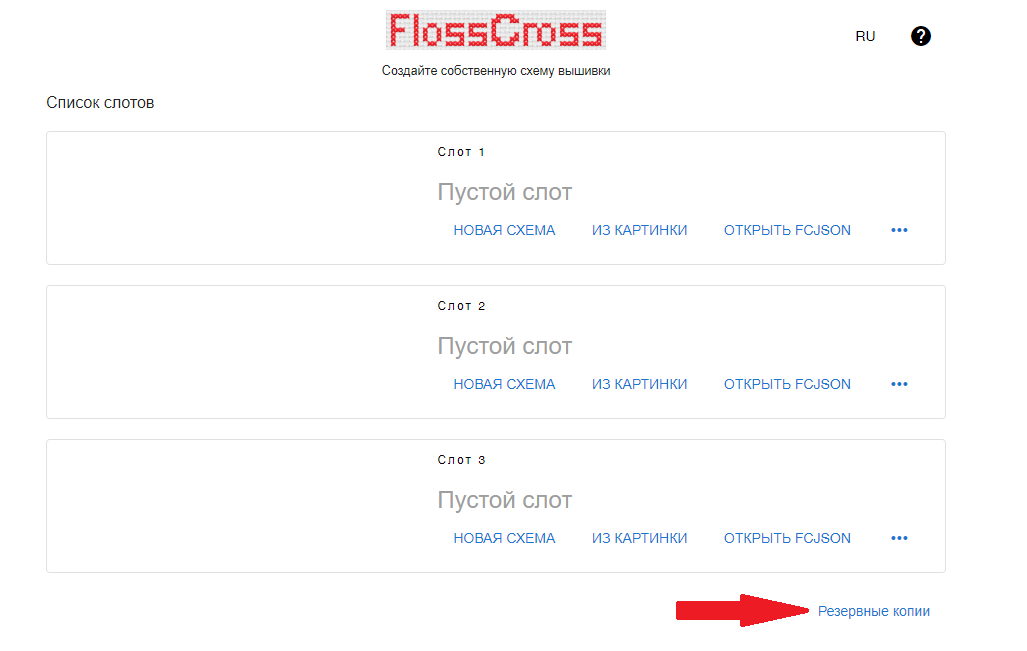Select the Слот 2 Пустой слот text

pyautogui.click(x=504, y=346)
